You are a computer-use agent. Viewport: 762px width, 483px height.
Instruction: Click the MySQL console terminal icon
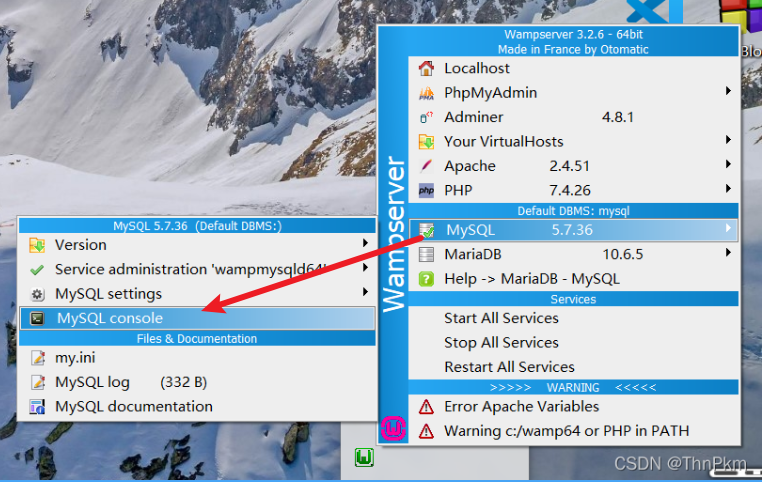37,319
